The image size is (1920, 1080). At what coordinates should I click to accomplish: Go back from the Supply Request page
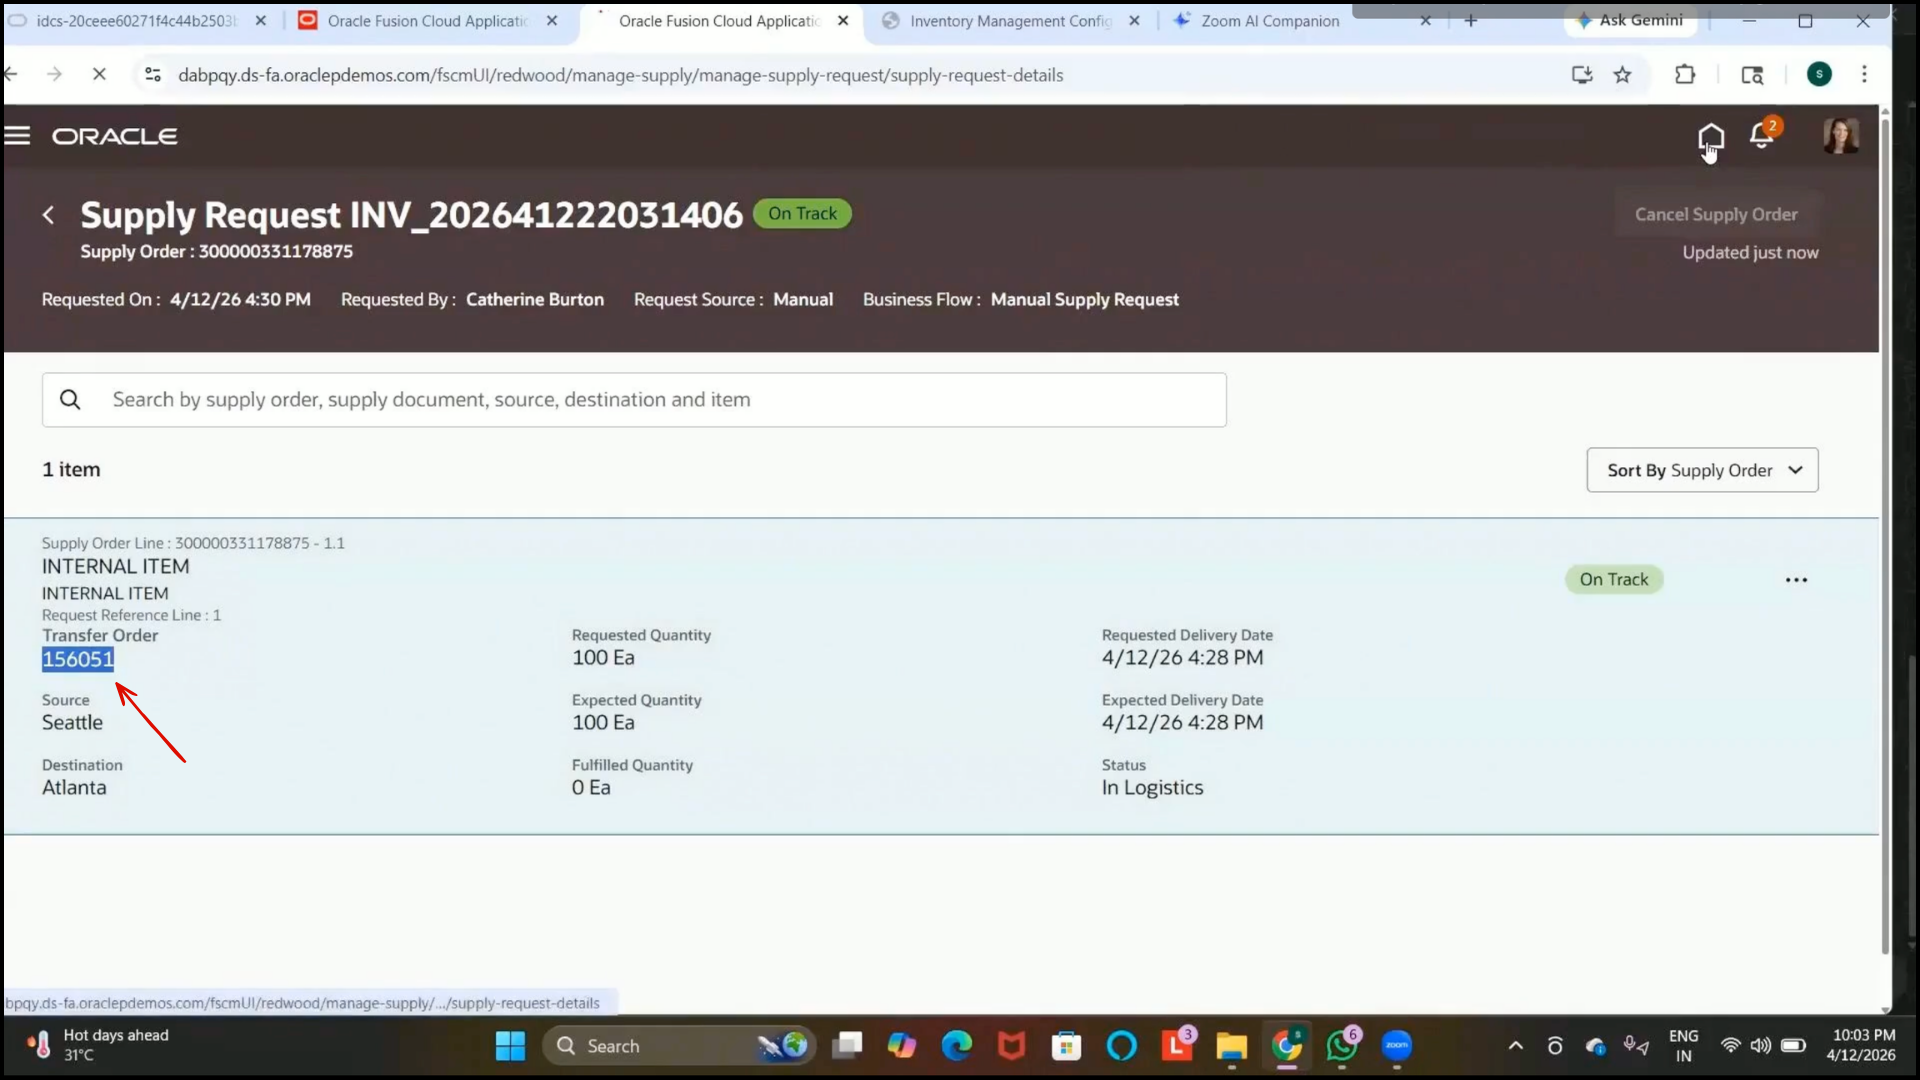(48, 215)
